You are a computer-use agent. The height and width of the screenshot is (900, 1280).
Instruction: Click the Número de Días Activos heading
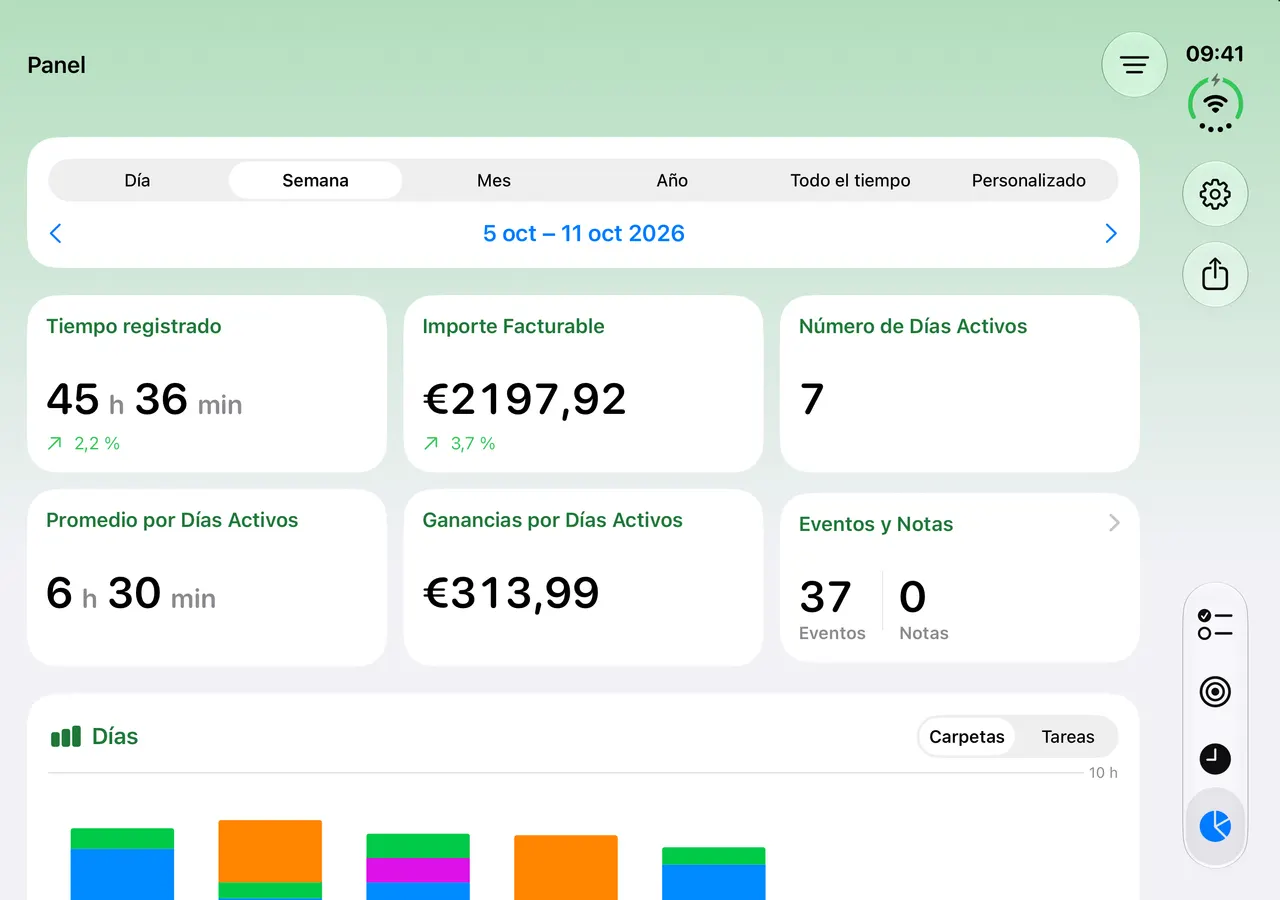pyautogui.click(x=913, y=326)
